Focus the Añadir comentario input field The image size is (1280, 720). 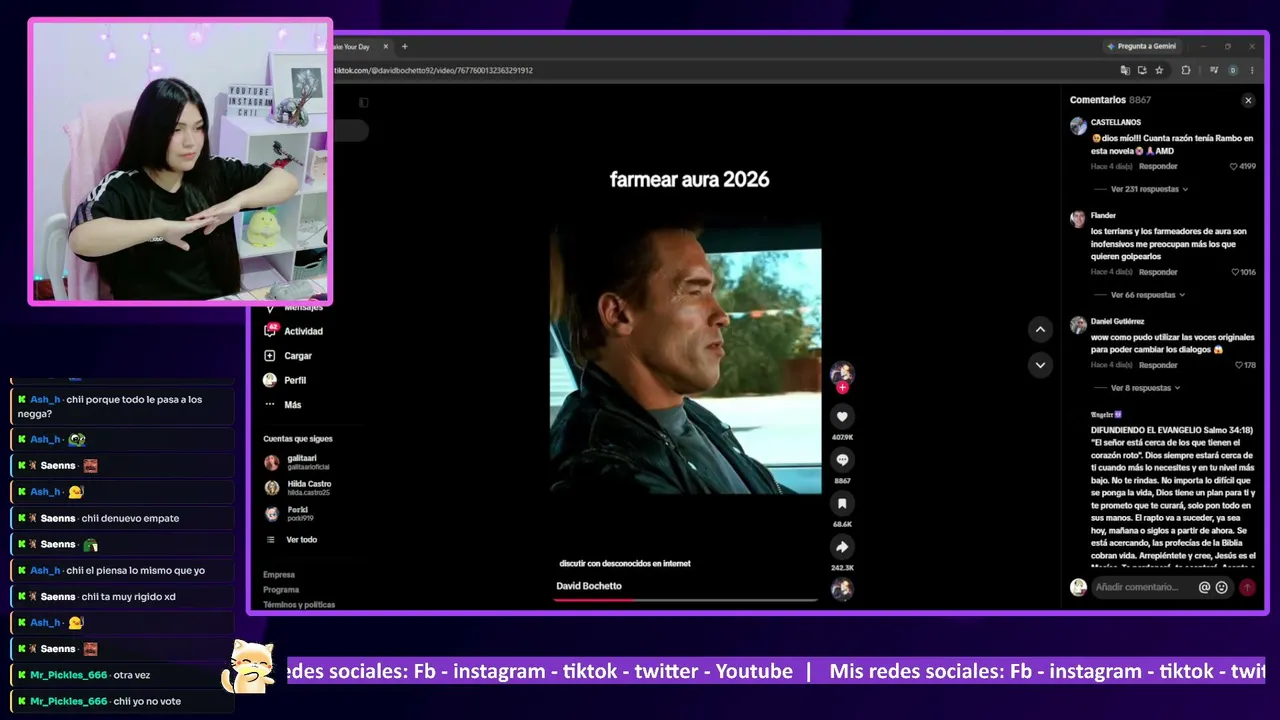coord(1144,588)
